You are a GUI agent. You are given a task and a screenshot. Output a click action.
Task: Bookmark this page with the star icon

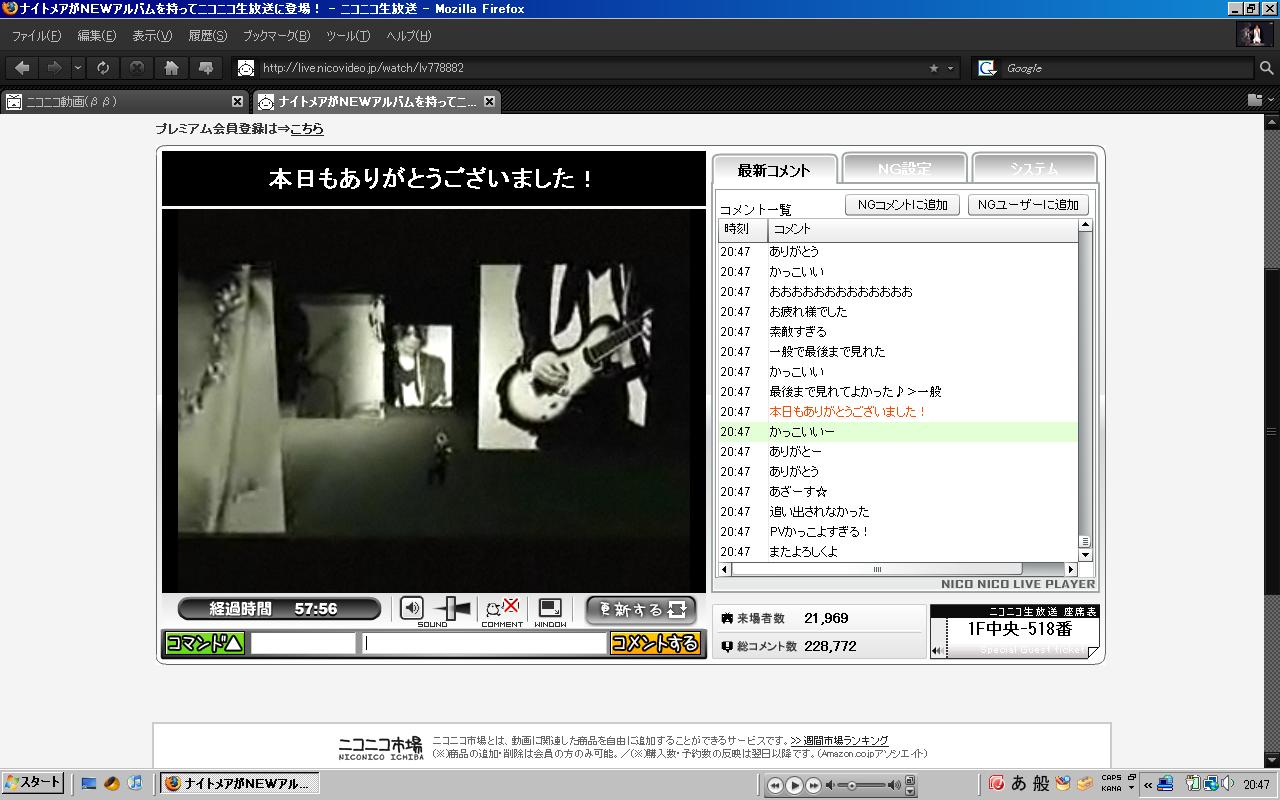point(934,68)
